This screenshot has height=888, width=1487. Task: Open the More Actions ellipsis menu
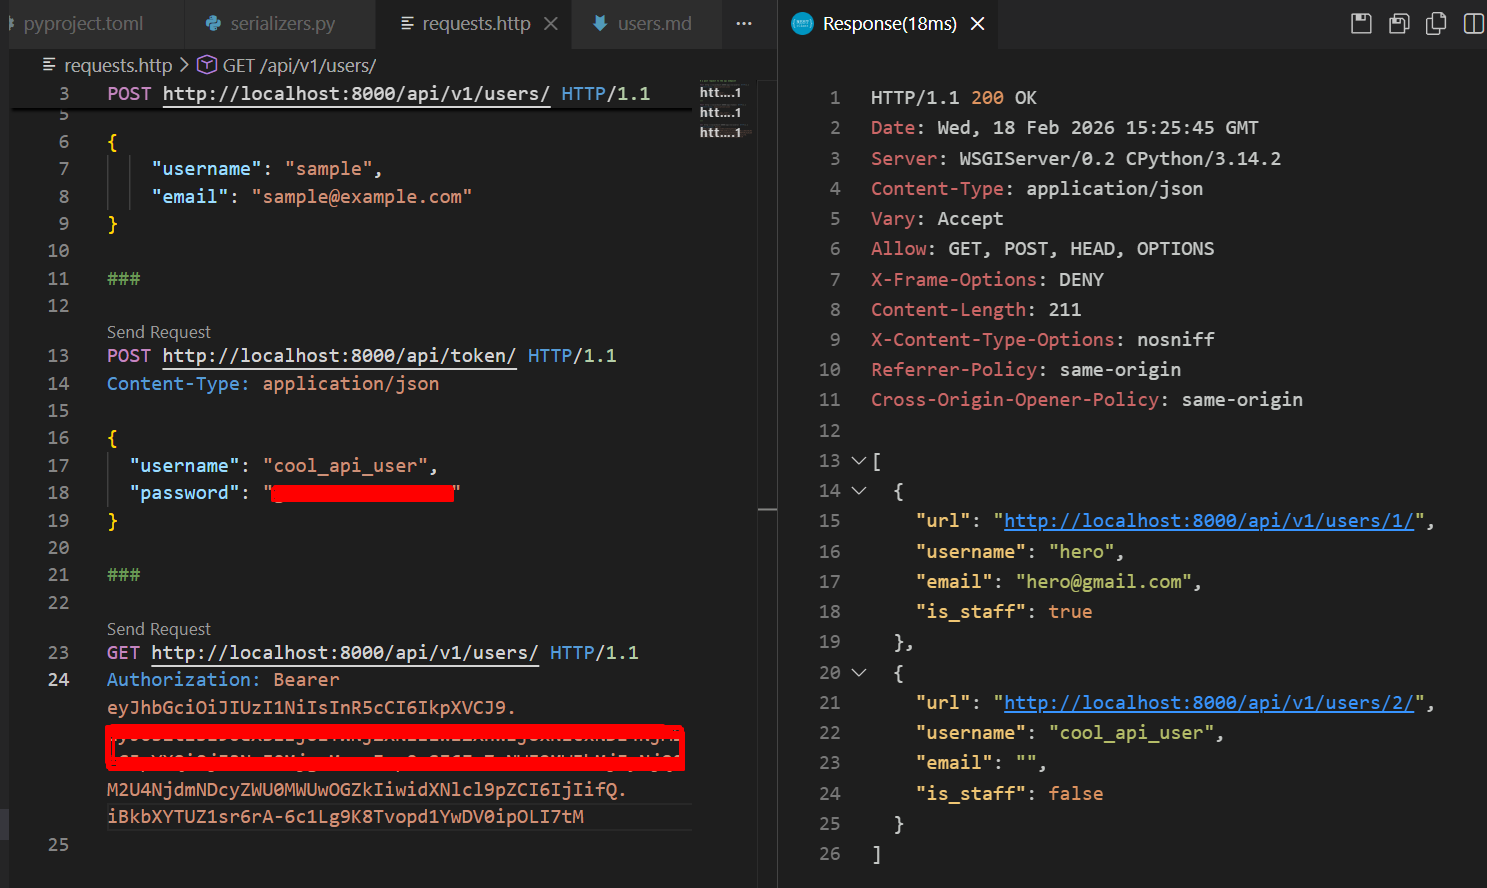coord(744,23)
